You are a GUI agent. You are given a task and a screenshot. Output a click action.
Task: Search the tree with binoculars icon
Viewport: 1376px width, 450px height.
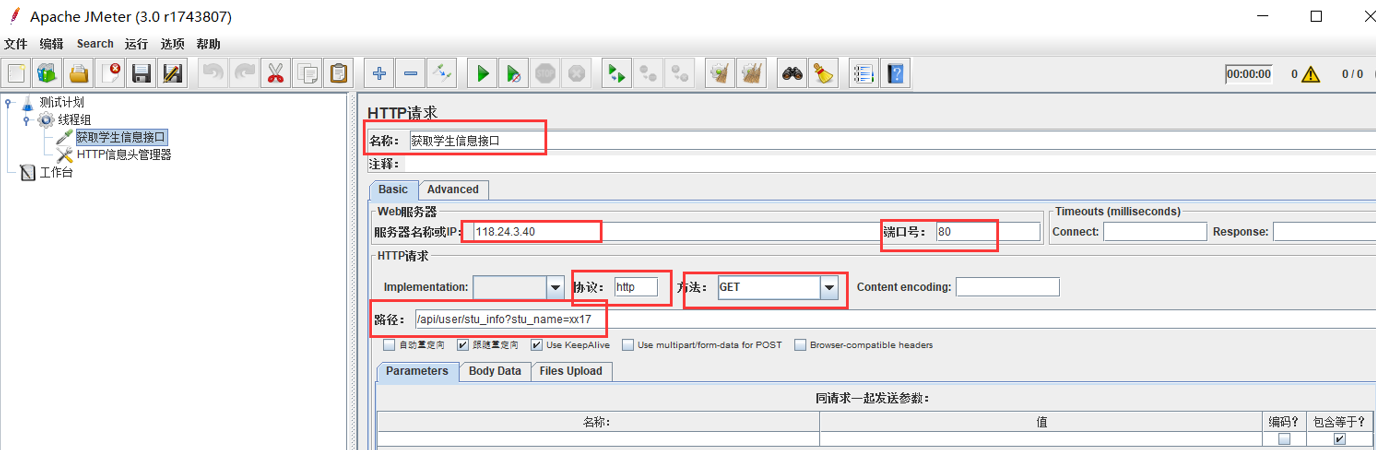[x=792, y=73]
